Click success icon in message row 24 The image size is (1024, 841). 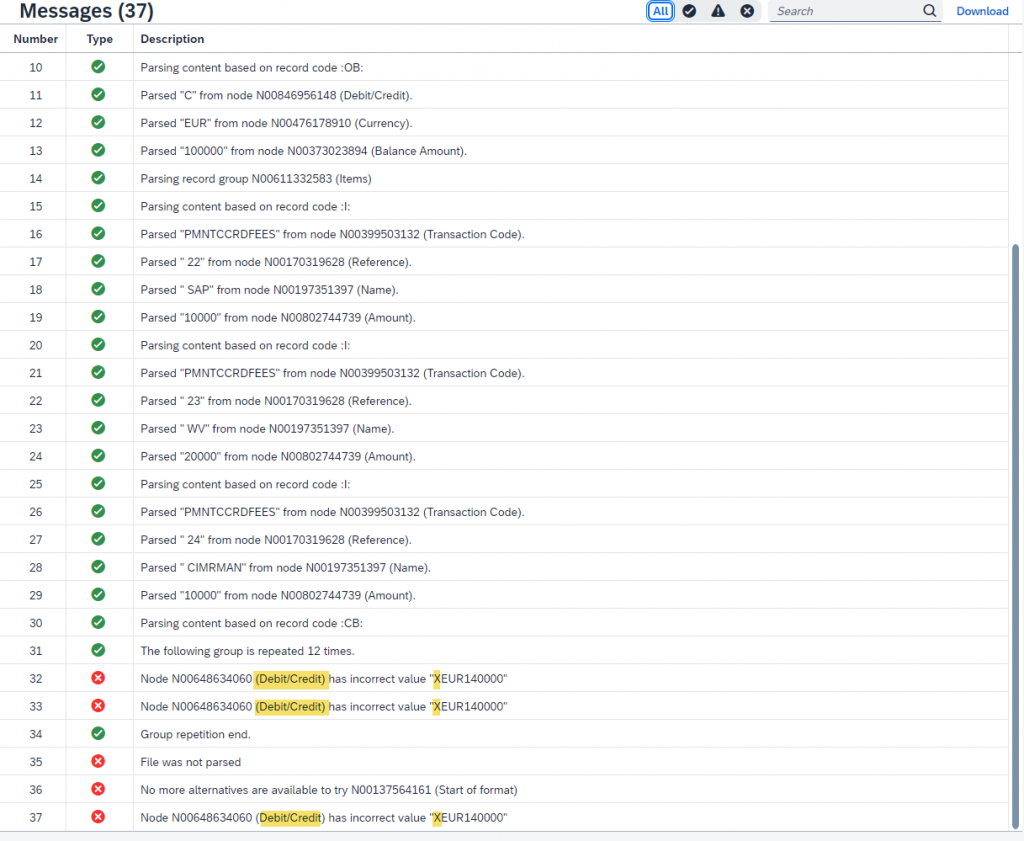point(98,455)
